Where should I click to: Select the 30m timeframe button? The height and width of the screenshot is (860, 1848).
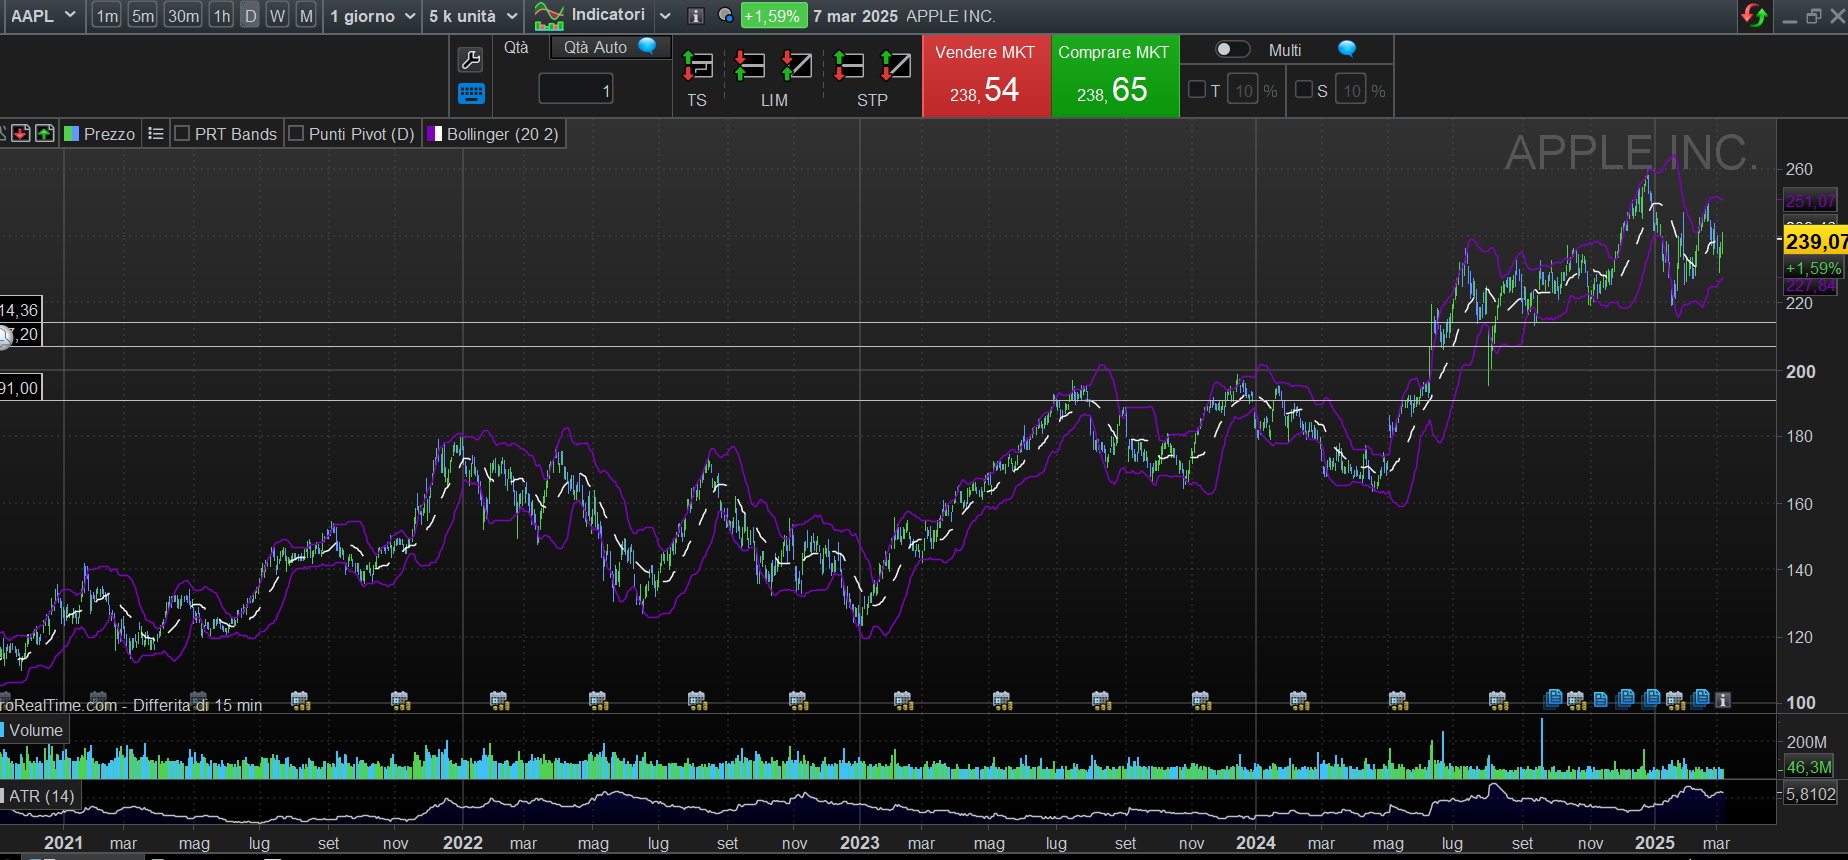click(183, 16)
